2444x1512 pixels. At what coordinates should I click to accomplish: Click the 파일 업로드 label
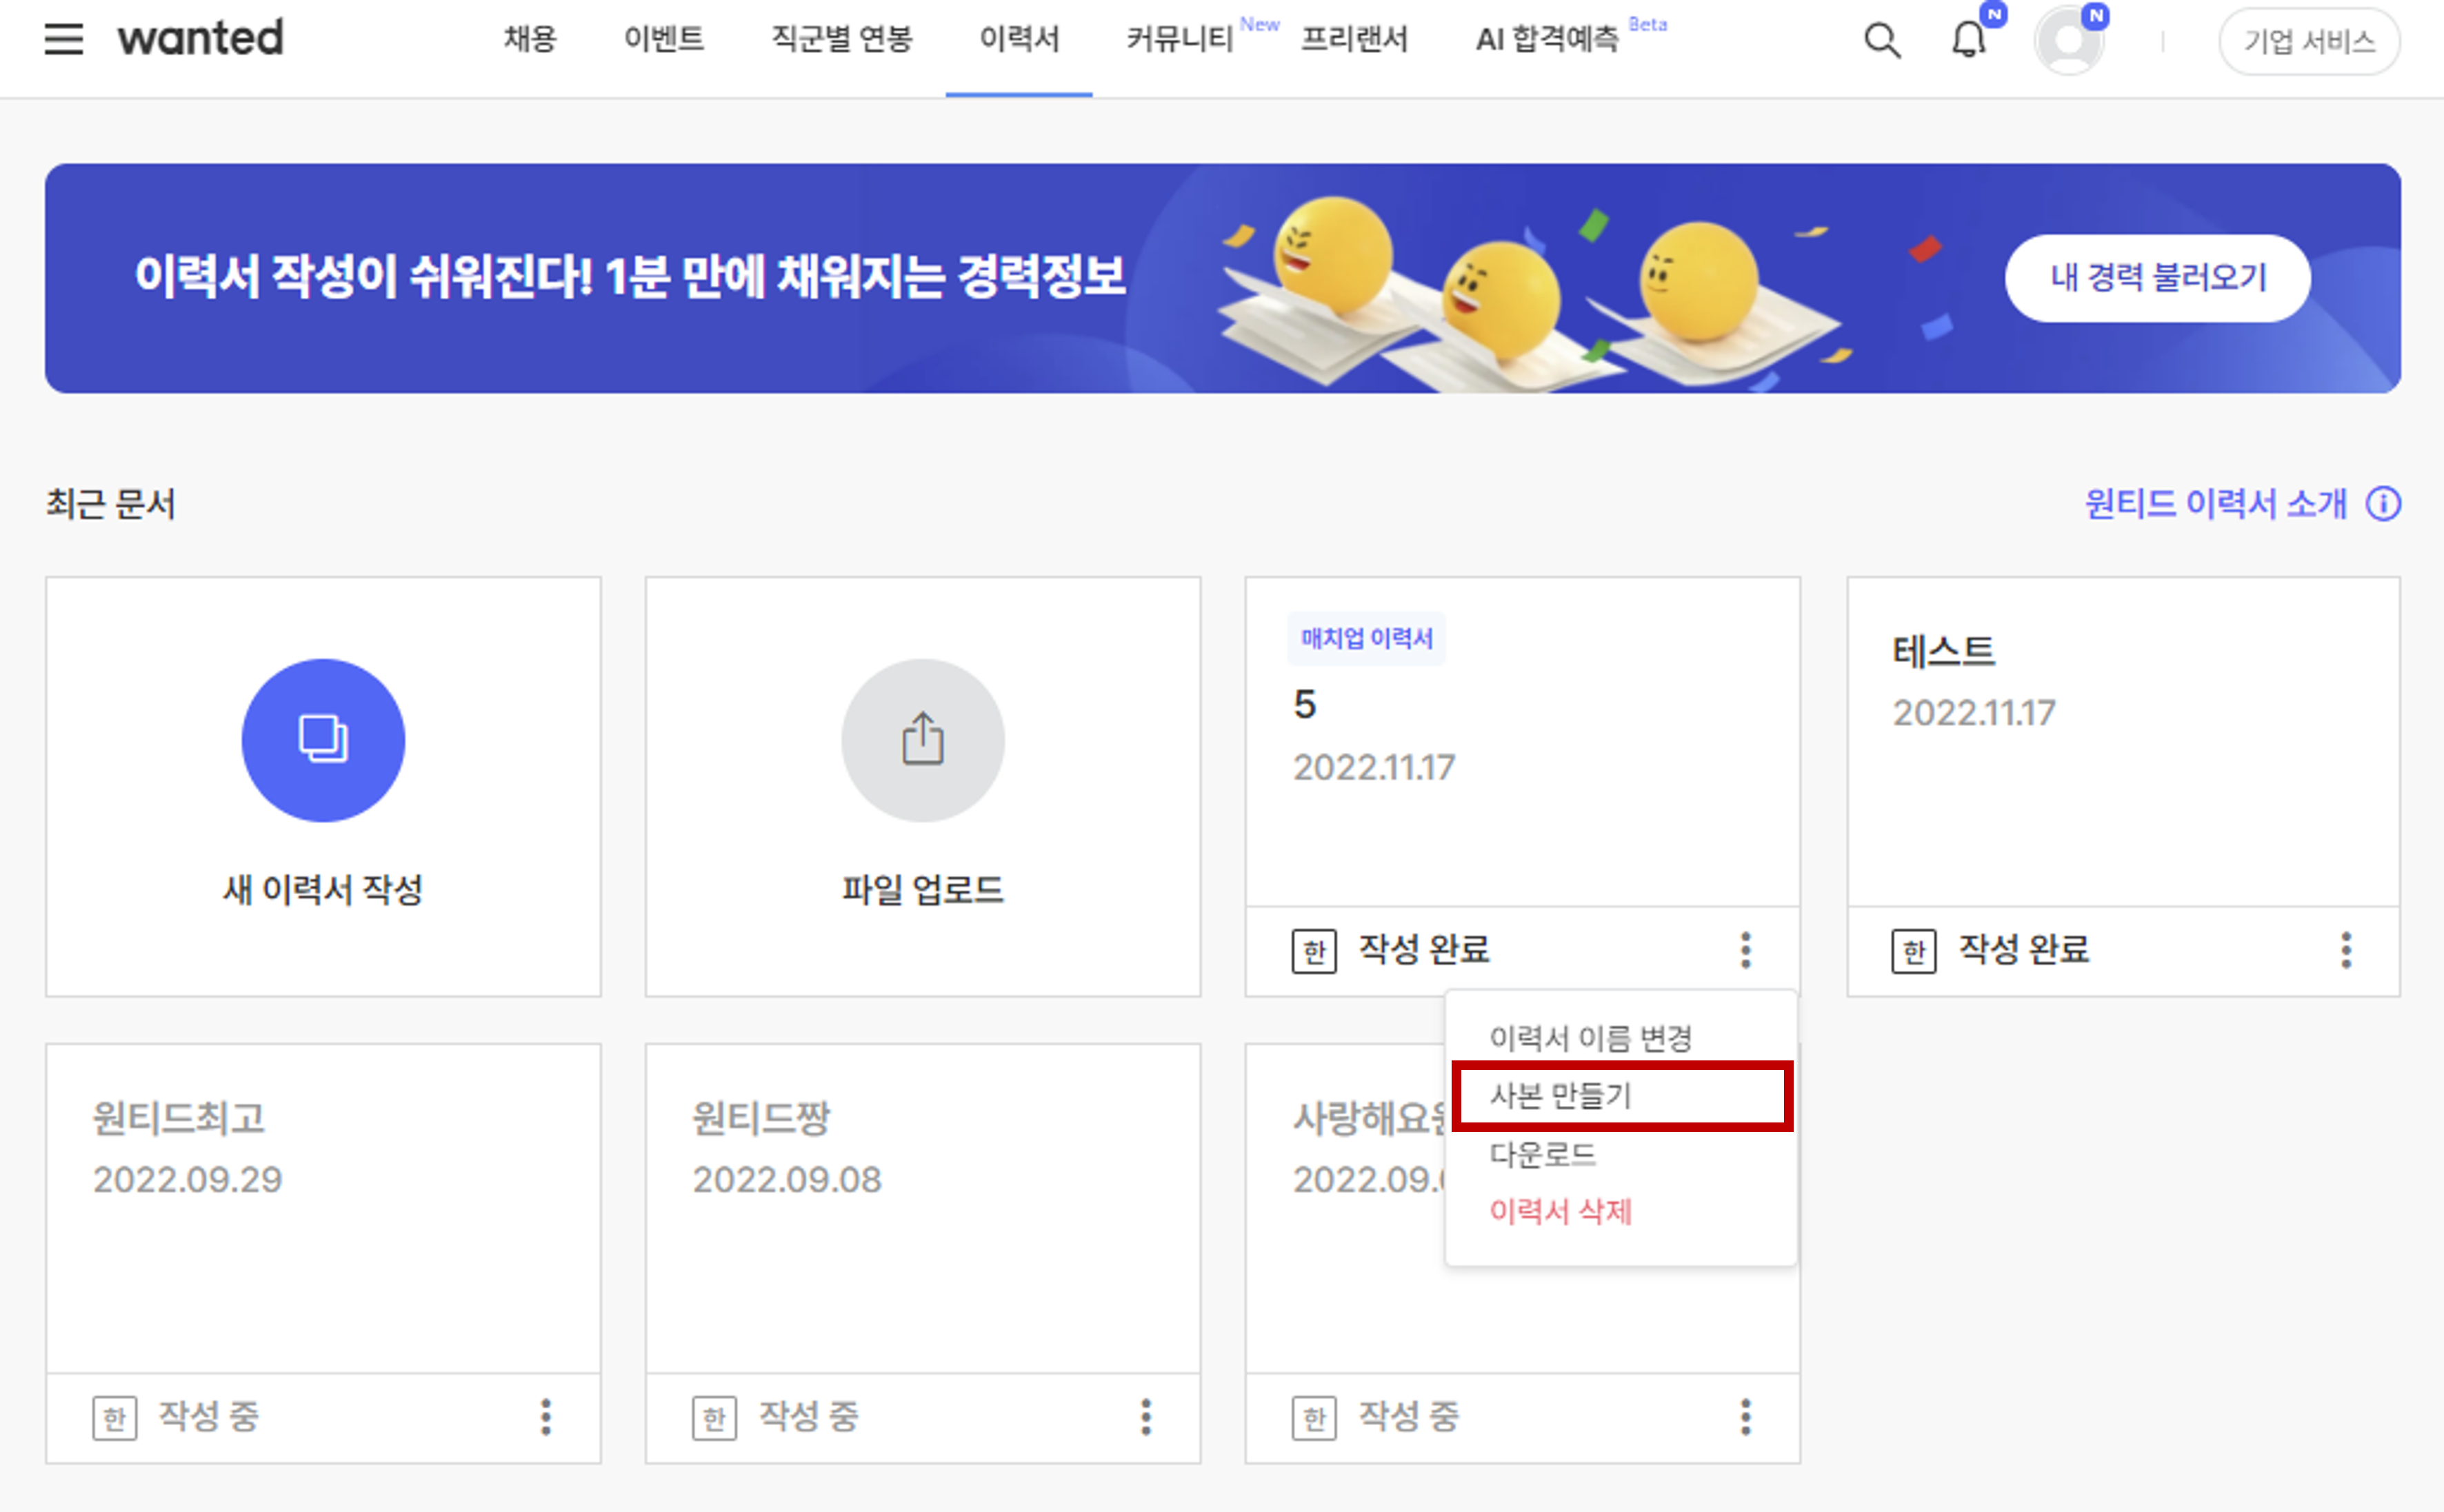[923, 889]
